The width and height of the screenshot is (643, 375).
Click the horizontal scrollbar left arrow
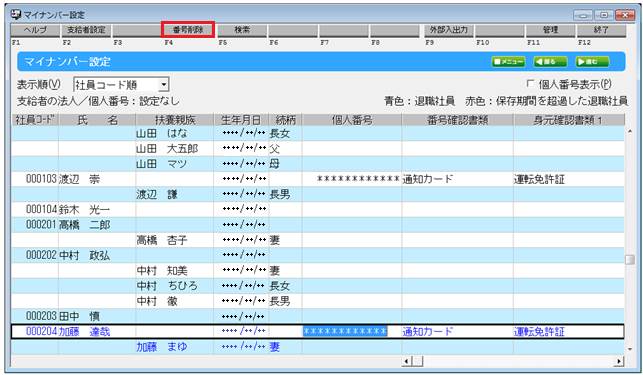point(406,361)
